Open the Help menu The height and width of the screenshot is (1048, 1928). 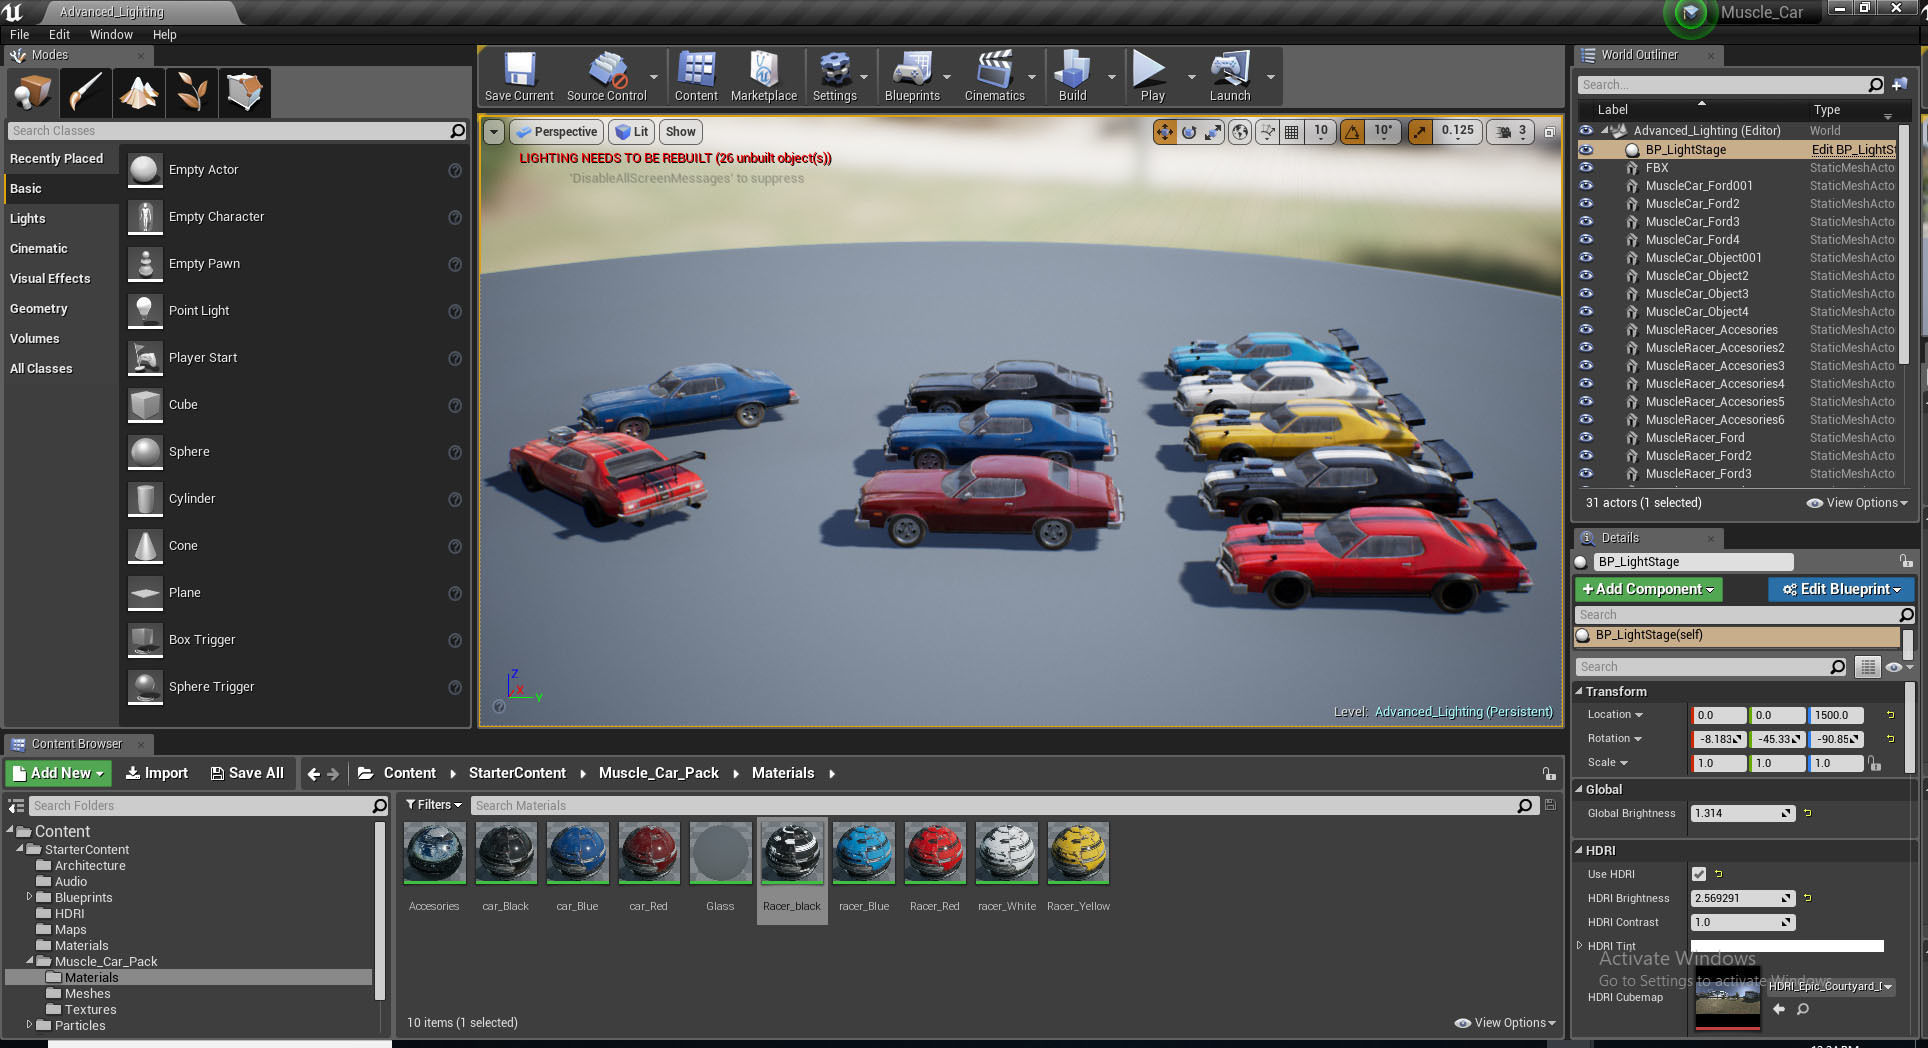tap(164, 34)
